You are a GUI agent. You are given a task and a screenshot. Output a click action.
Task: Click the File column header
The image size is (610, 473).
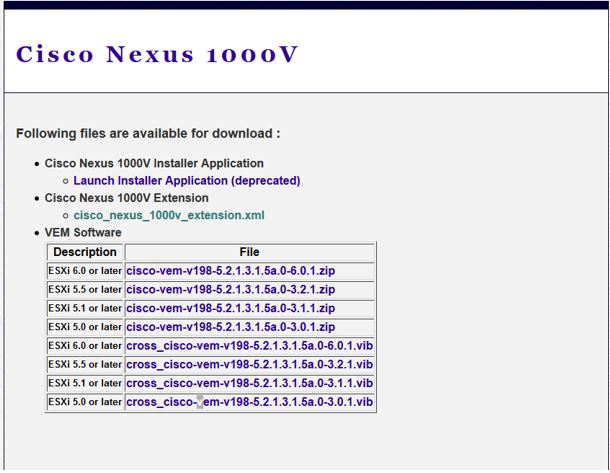coord(249,252)
